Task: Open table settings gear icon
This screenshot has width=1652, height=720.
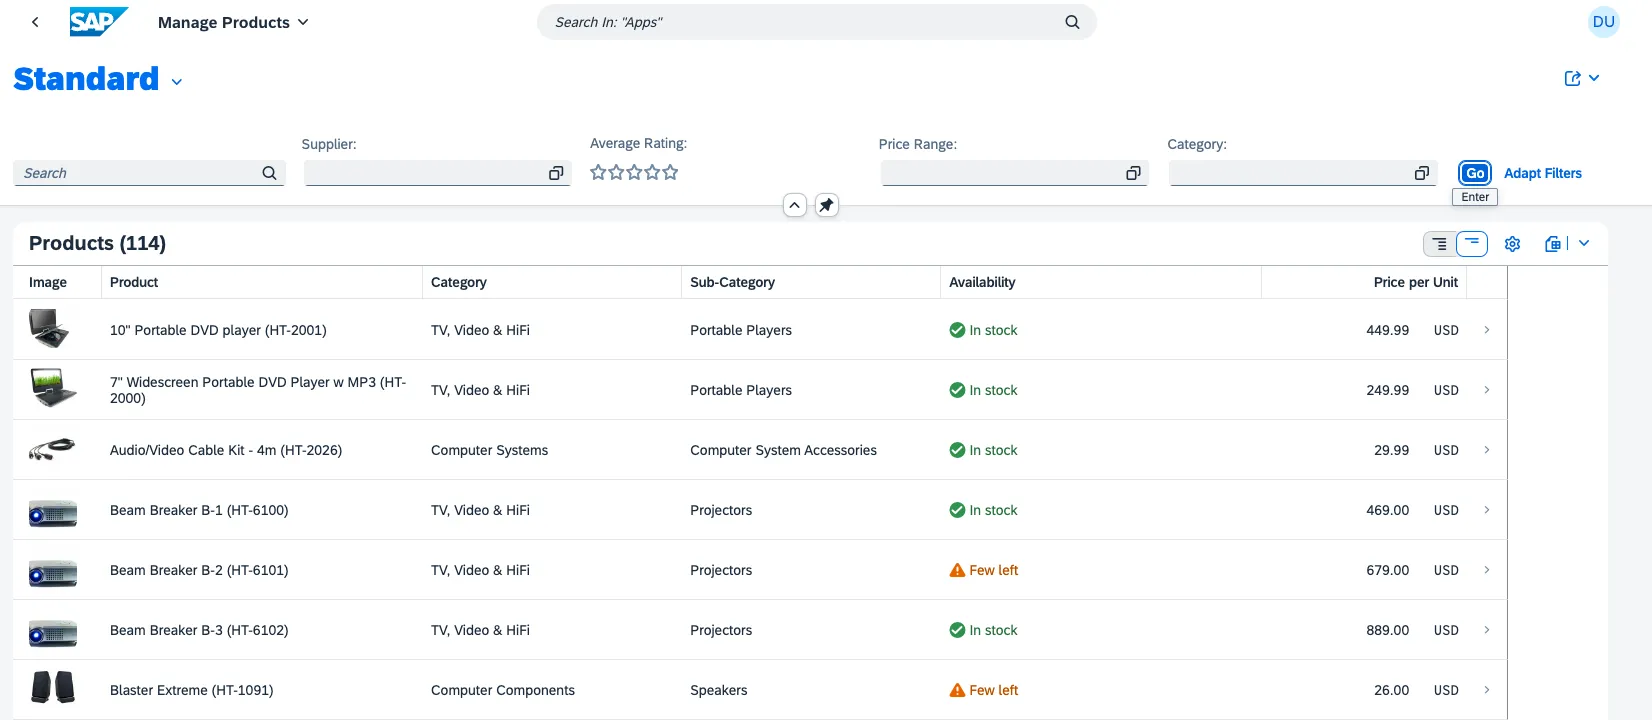Action: pos(1512,244)
